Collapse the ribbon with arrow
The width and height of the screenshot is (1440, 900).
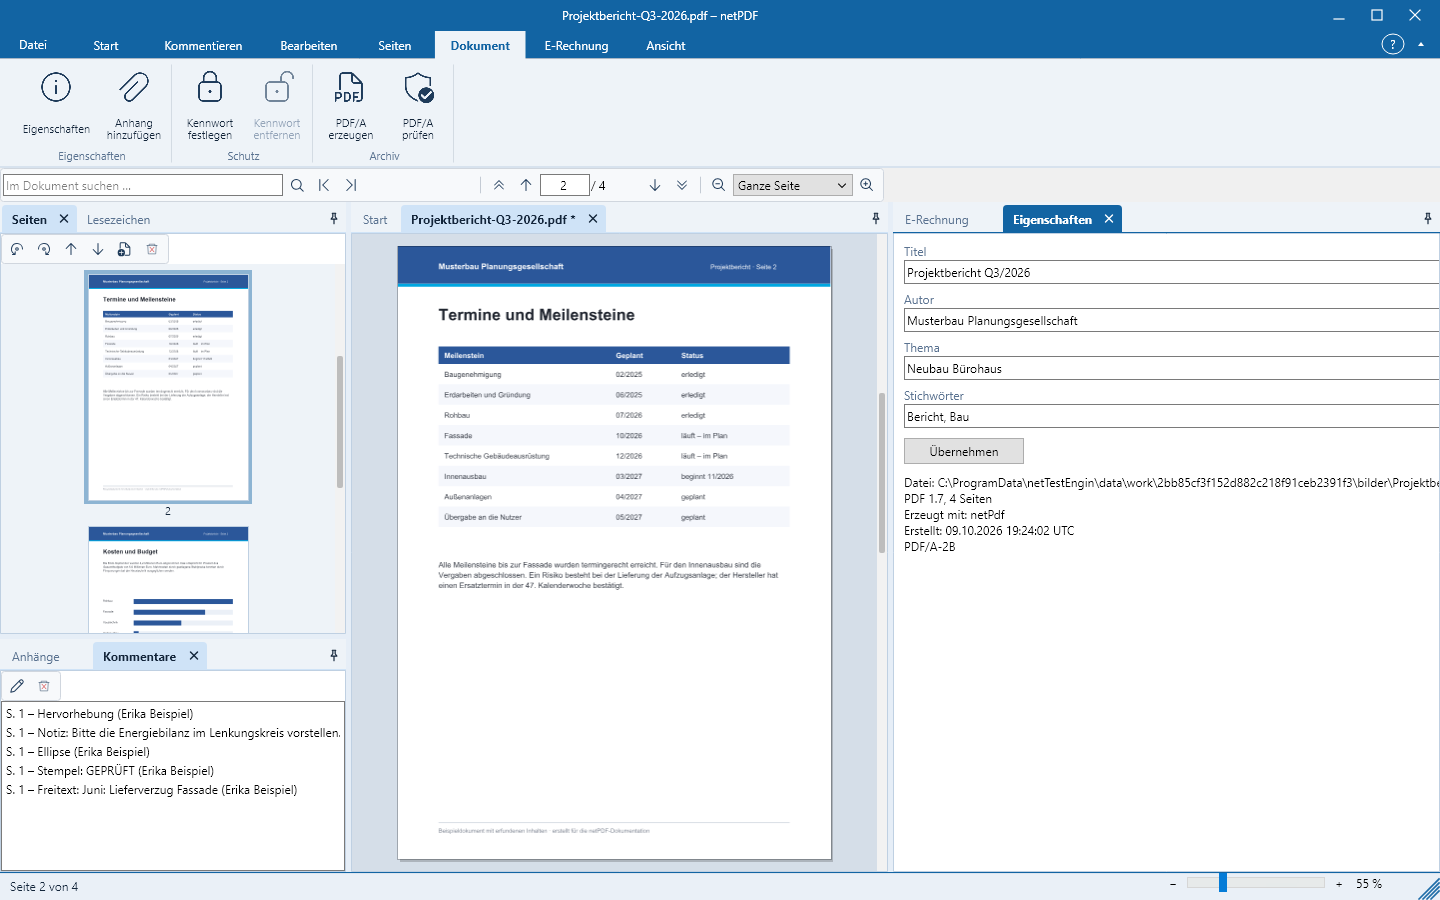point(1421,44)
